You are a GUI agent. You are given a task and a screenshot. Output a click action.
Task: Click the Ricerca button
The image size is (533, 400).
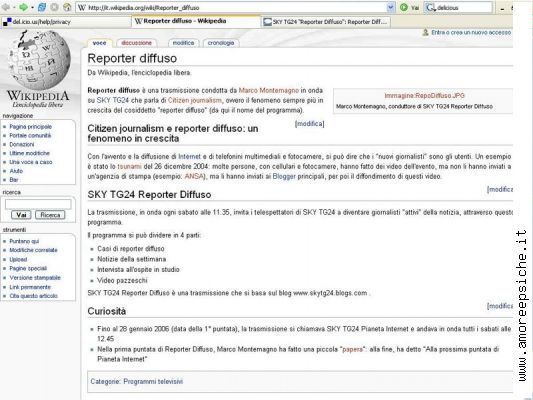pos(50,215)
